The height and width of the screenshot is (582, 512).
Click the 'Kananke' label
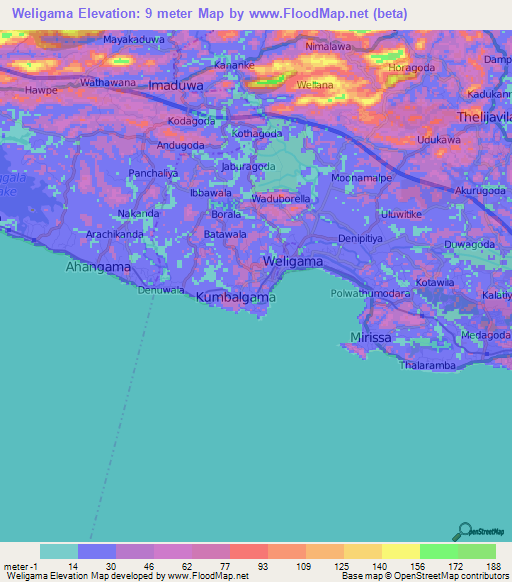coord(234,65)
